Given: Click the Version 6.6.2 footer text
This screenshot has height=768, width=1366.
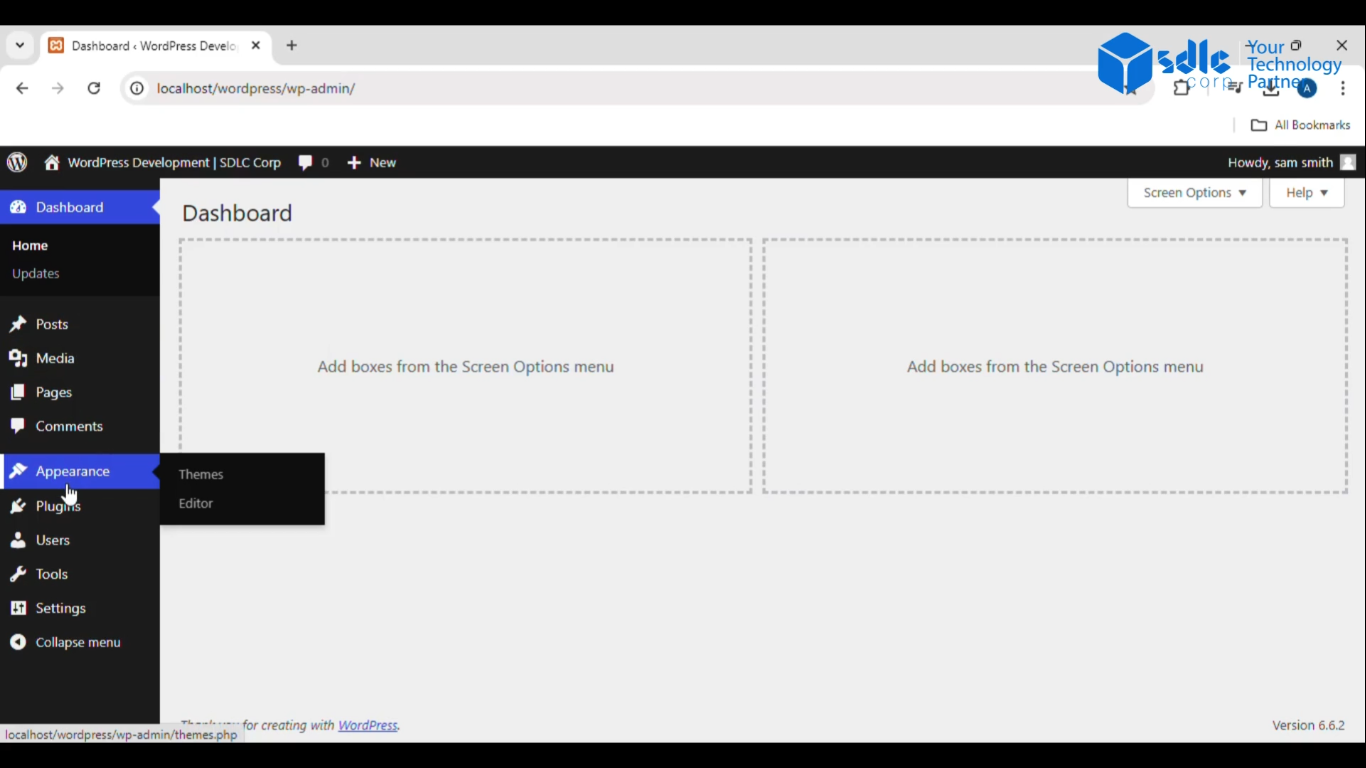Looking at the screenshot, I should [x=1308, y=725].
